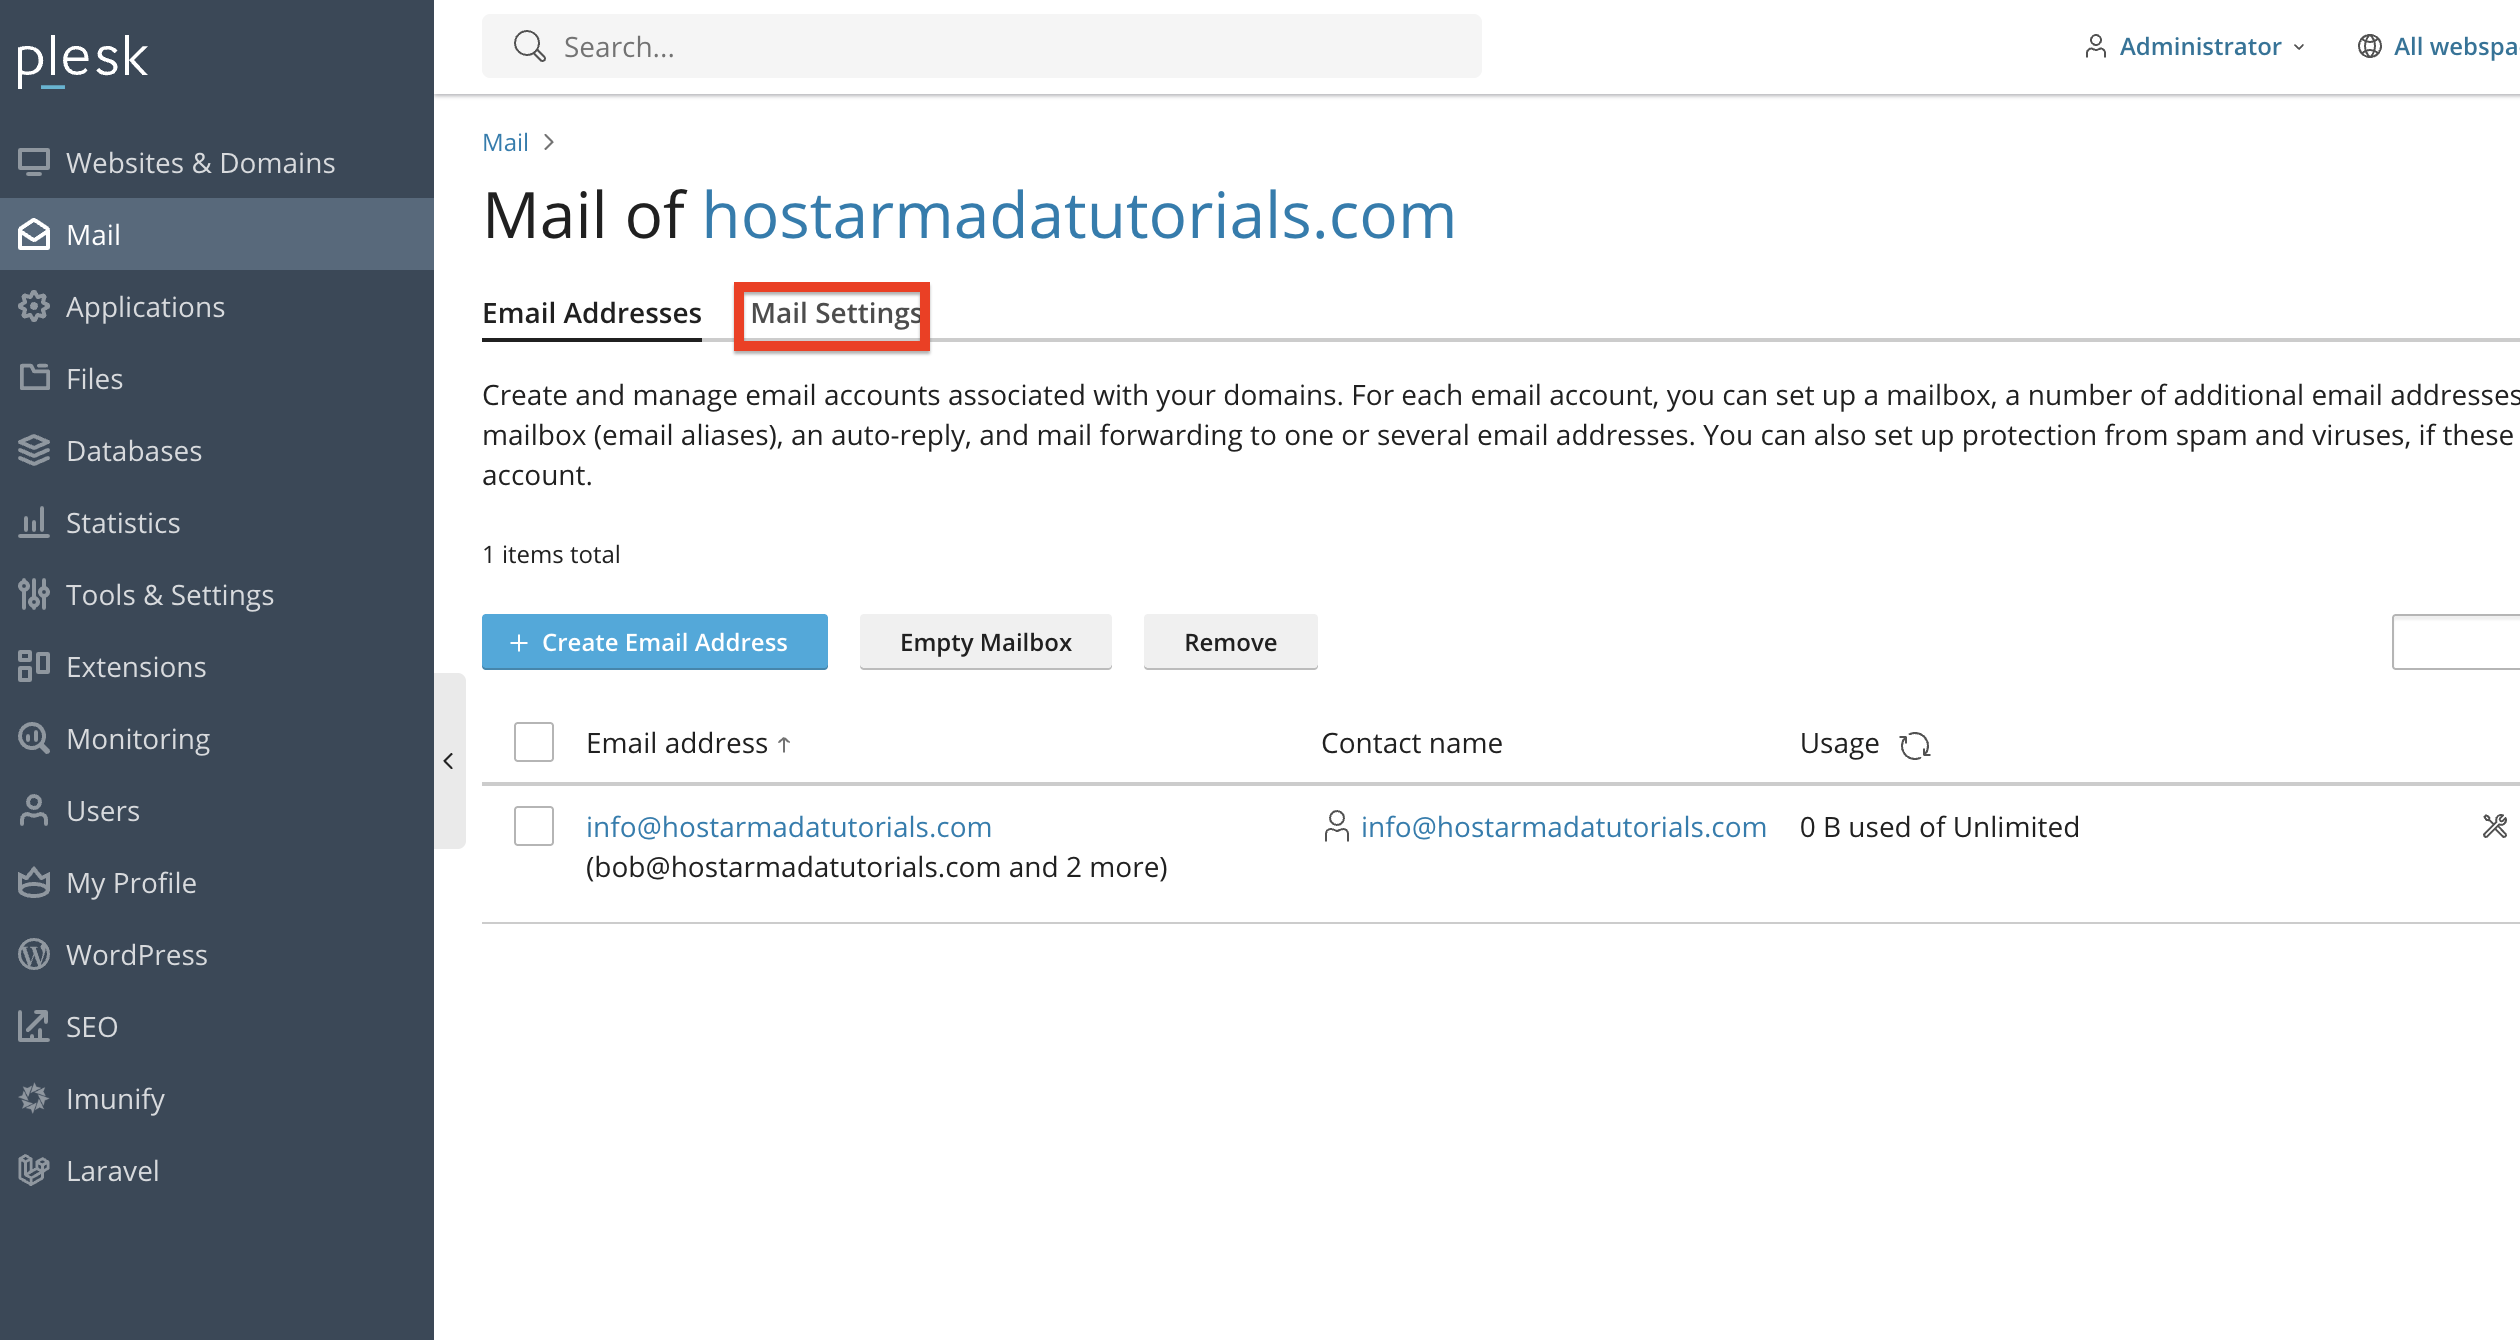Refresh usage statistics icon next to Usage
The image size is (2520, 1340).
click(x=1915, y=745)
